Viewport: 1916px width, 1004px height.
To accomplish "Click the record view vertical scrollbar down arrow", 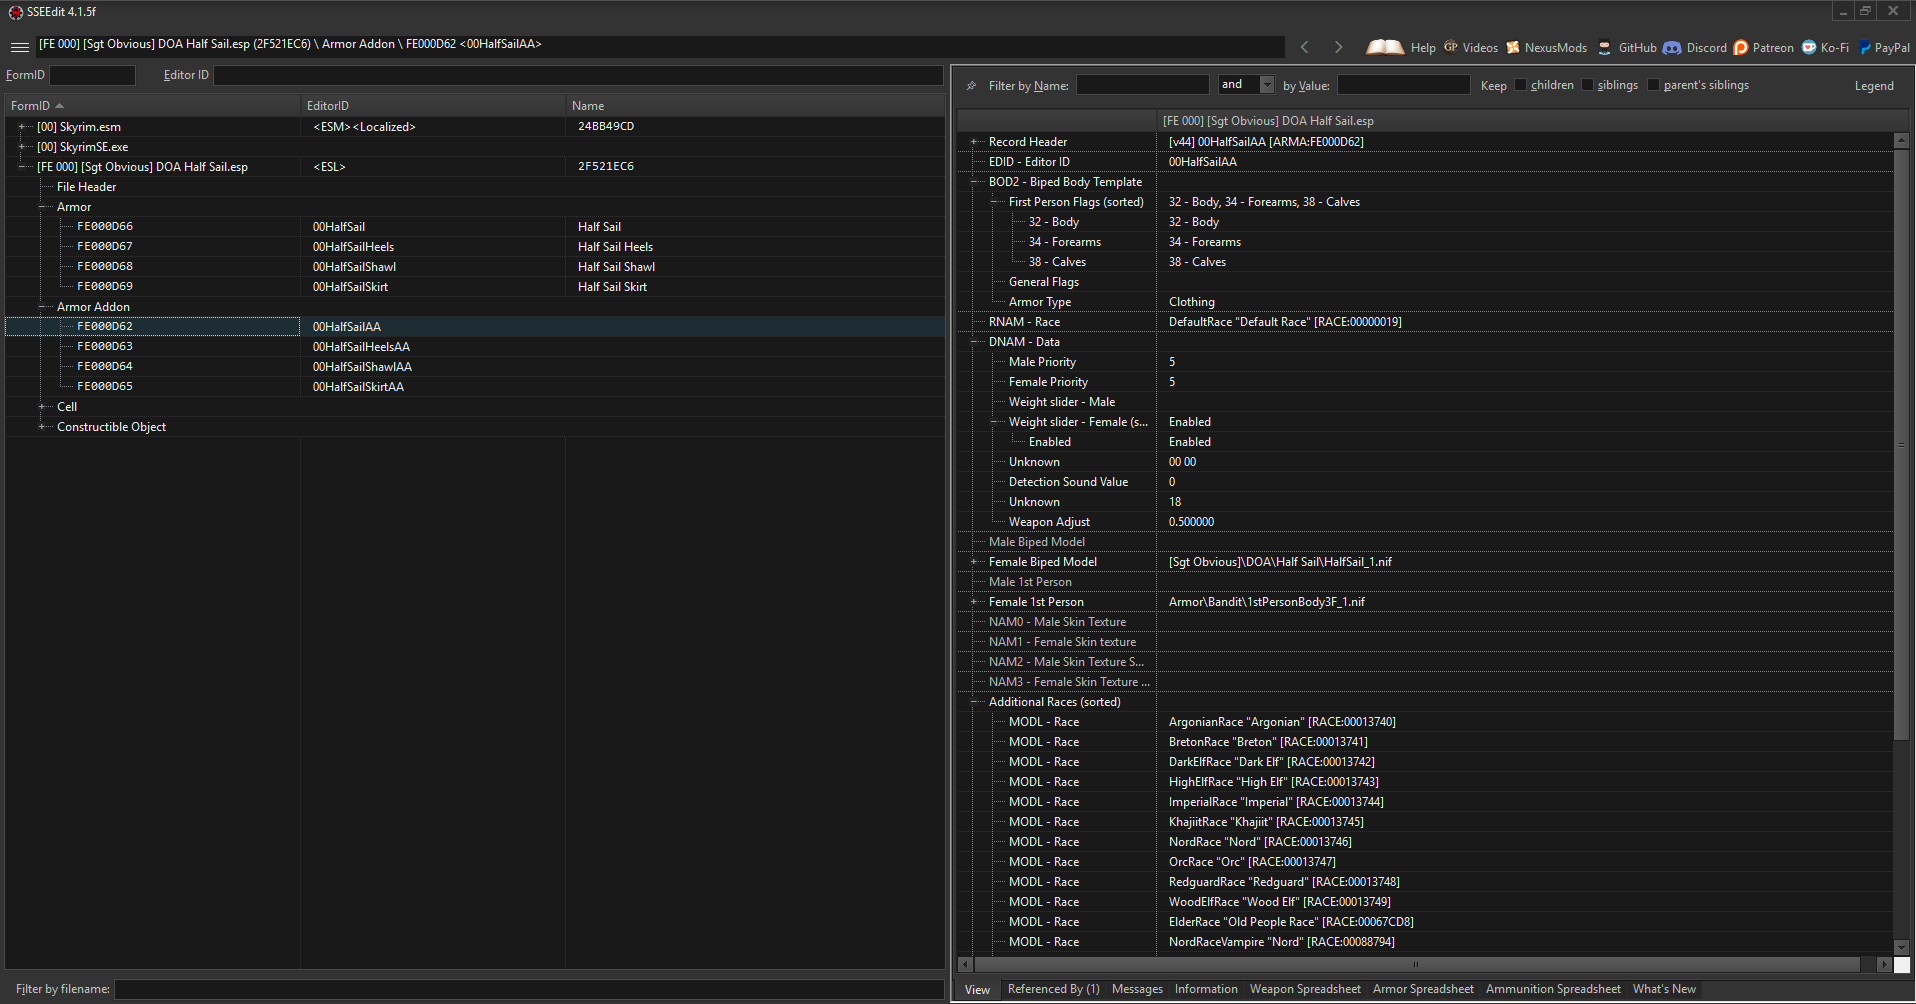I will [1902, 947].
